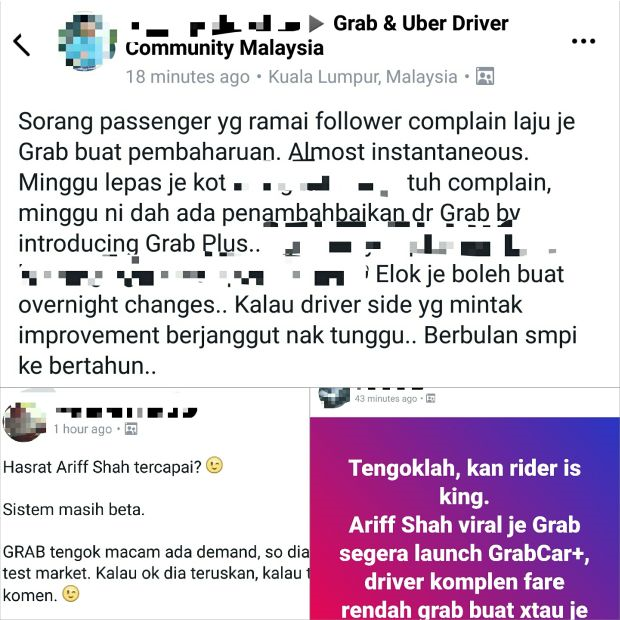Open the purple Tengoklah, kan rider is king post

[465, 518]
